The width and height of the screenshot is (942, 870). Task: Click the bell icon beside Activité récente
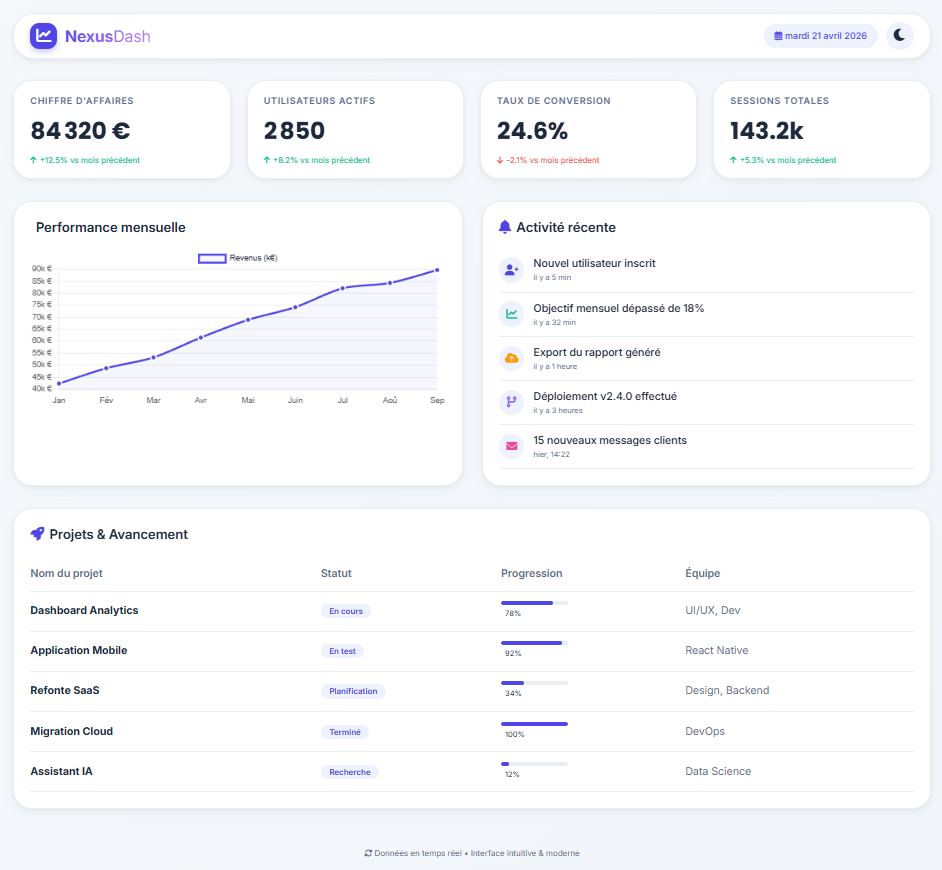coord(505,227)
